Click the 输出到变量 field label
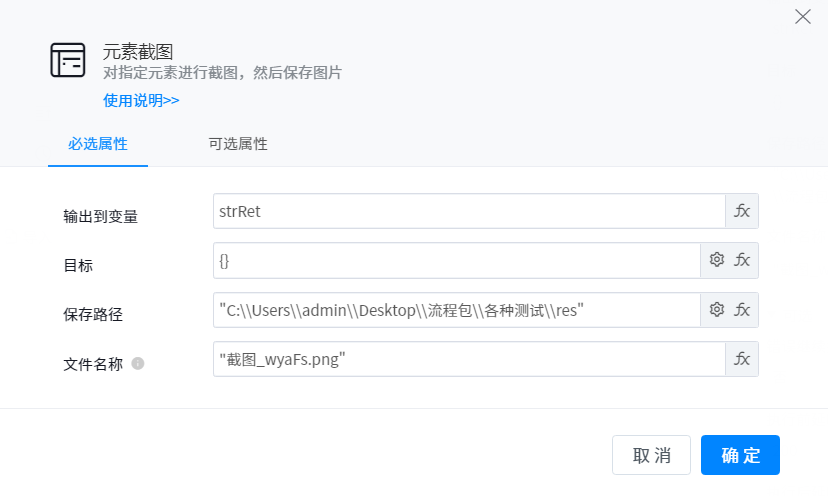Screen dimensions: 828x496 click(100, 216)
